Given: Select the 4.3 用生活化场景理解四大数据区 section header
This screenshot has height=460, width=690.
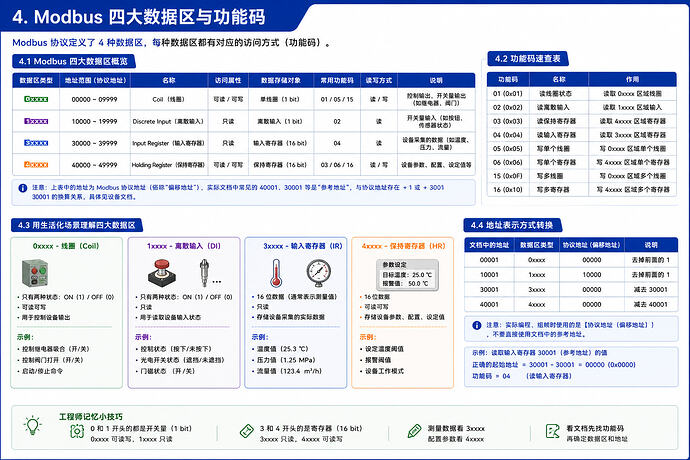Looking at the screenshot, I should pos(77,225).
